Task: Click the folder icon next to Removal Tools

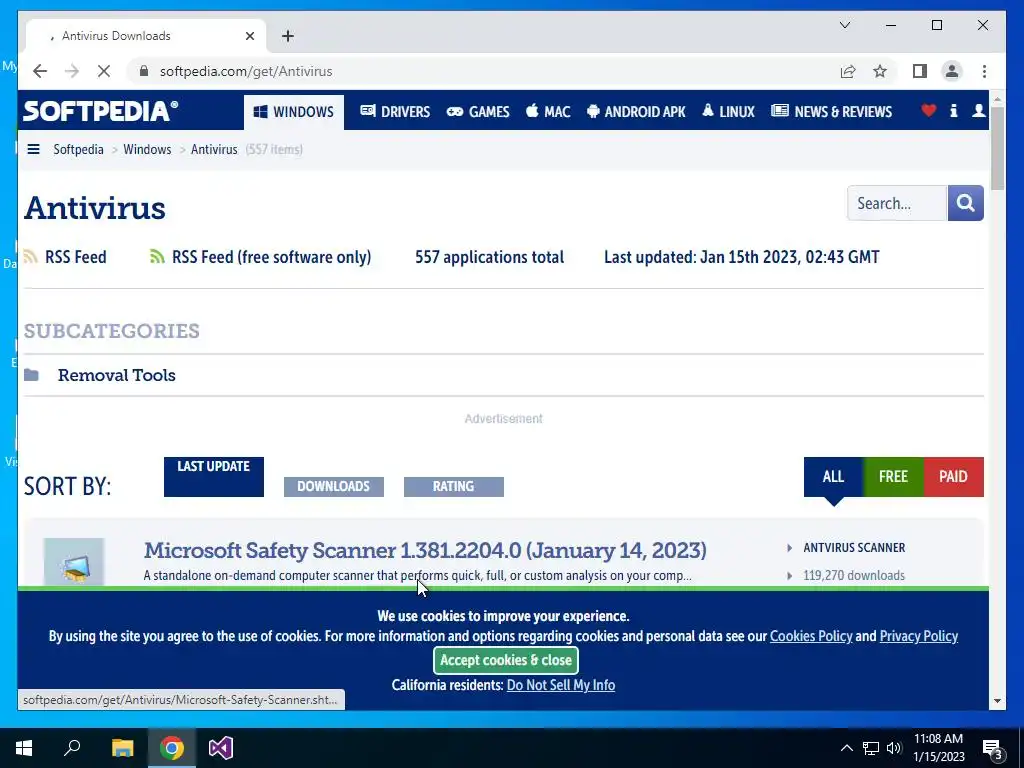Action: [x=31, y=375]
